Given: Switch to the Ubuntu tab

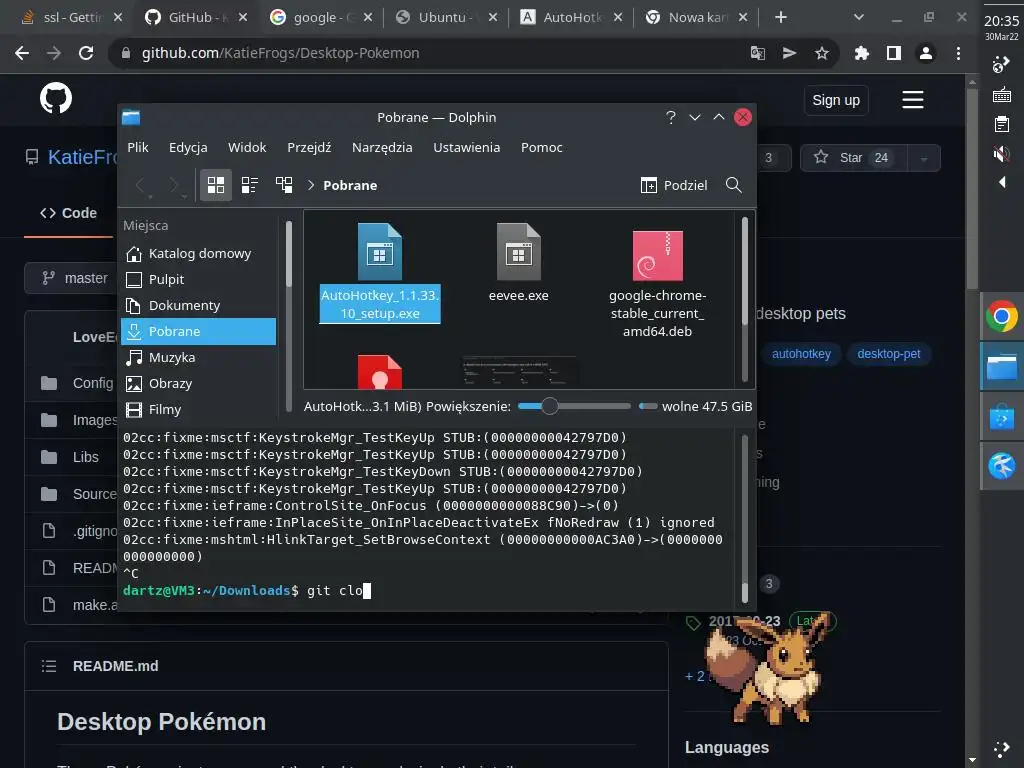Looking at the screenshot, I should click(x=446, y=18).
